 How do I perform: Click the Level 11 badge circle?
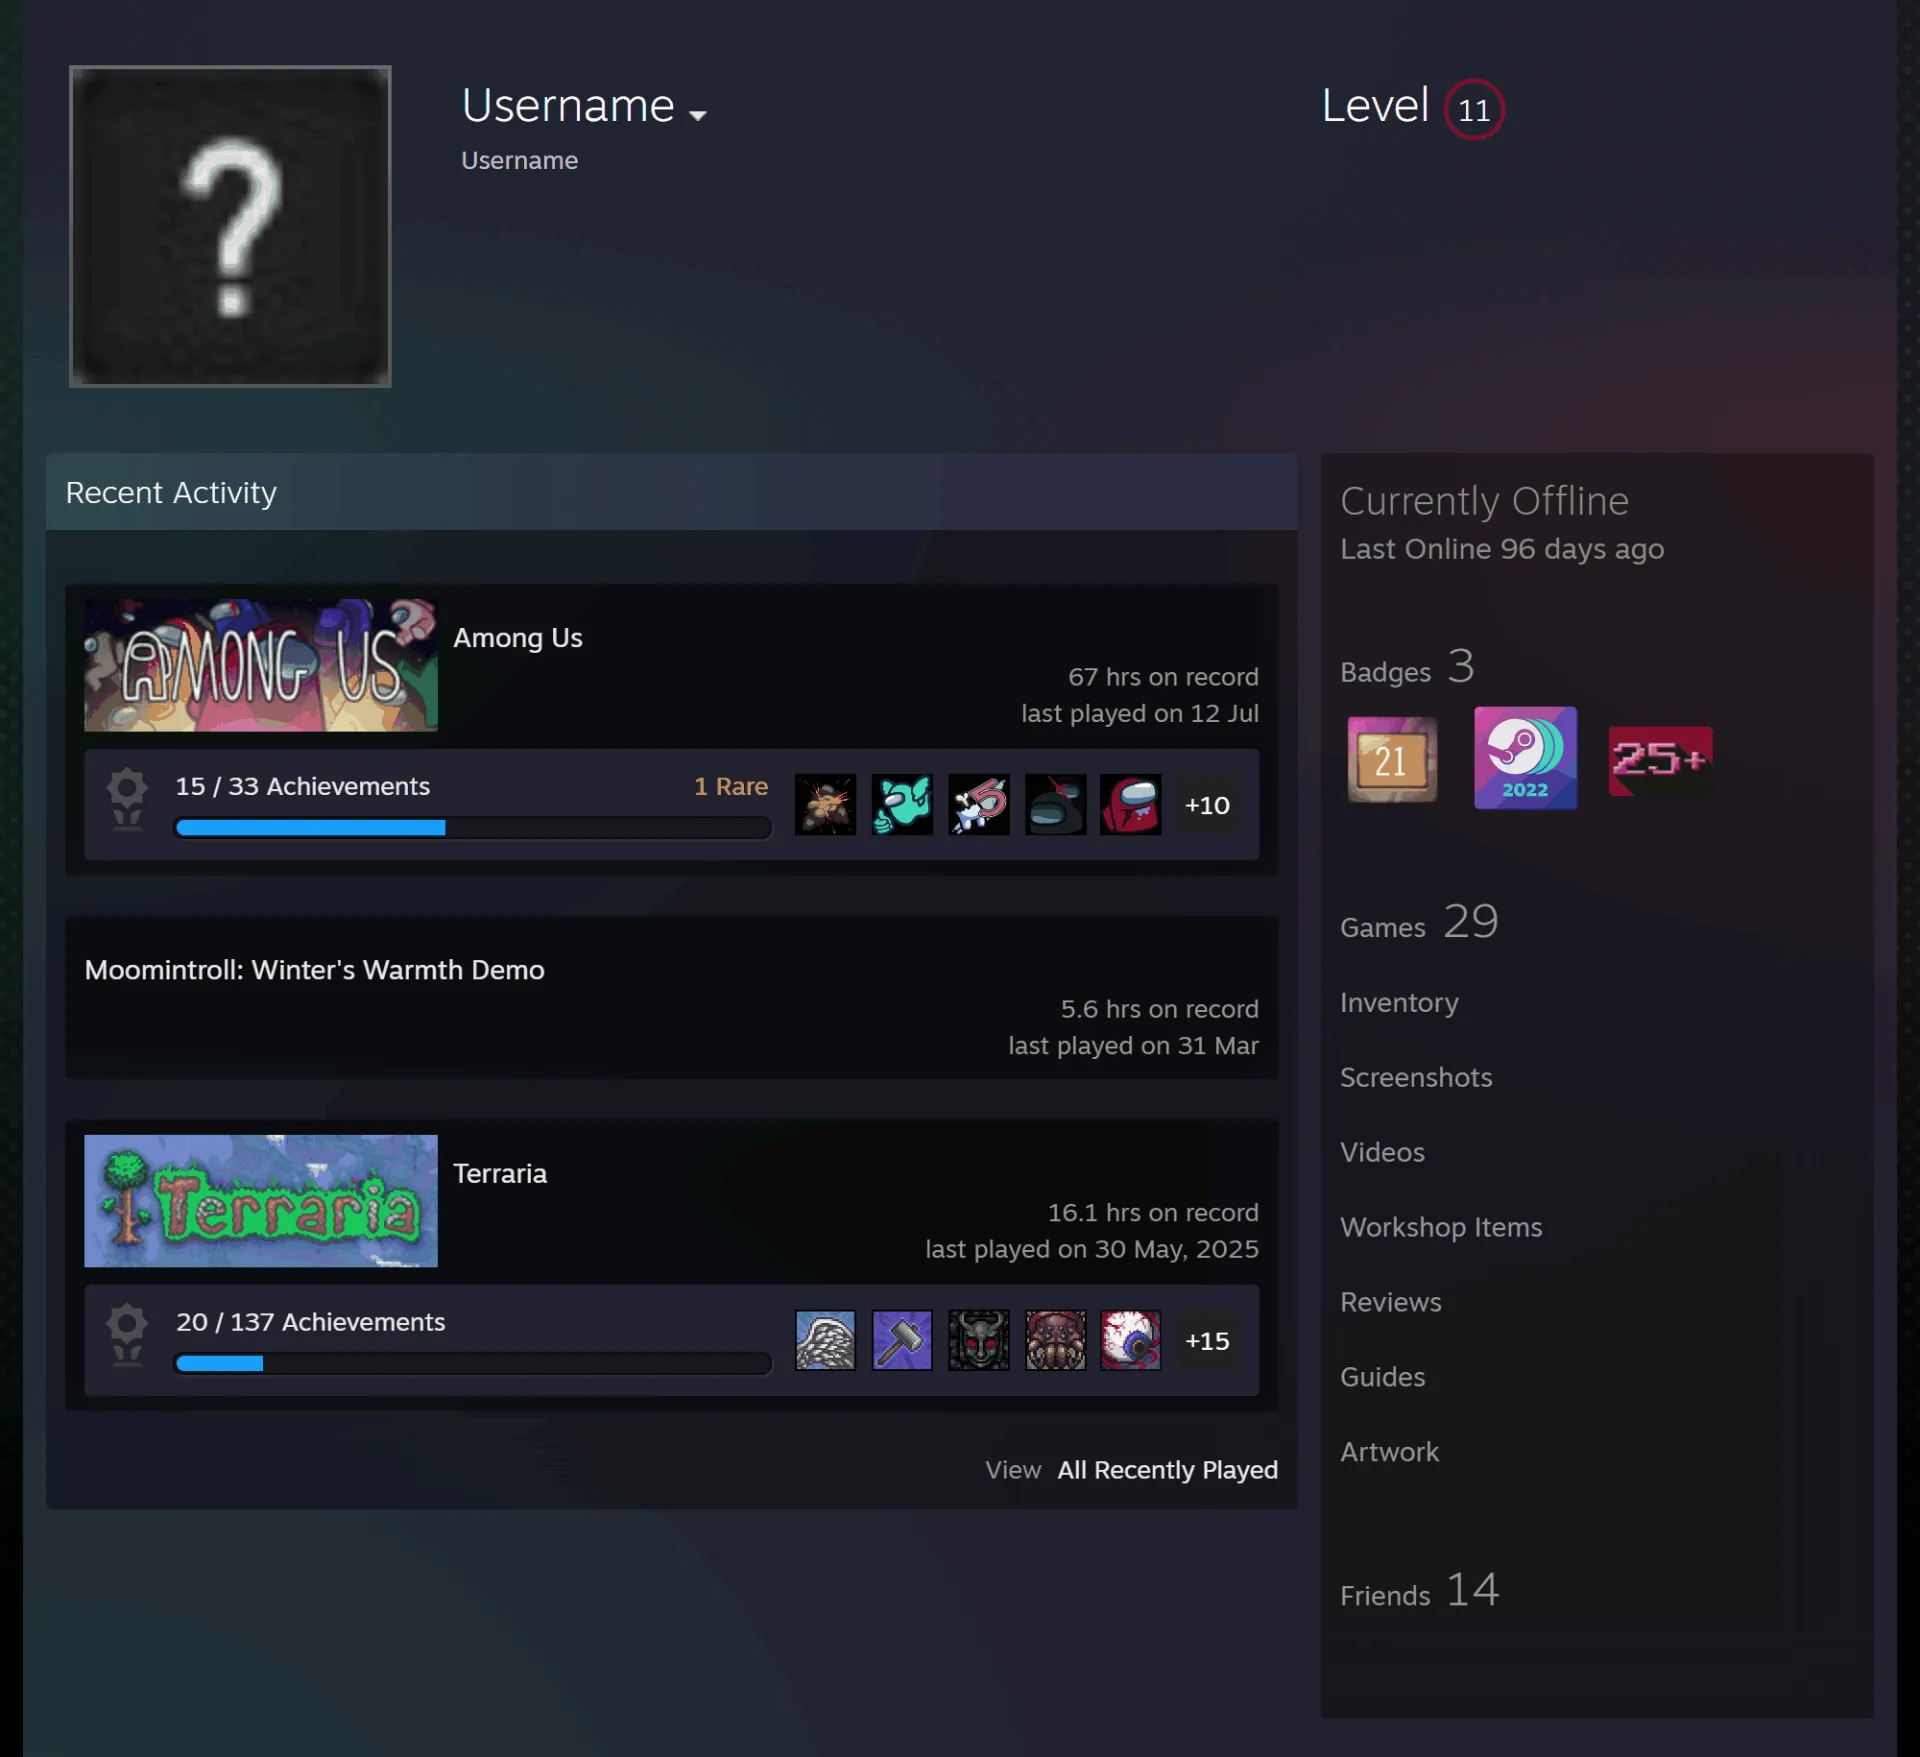tap(1473, 109)
